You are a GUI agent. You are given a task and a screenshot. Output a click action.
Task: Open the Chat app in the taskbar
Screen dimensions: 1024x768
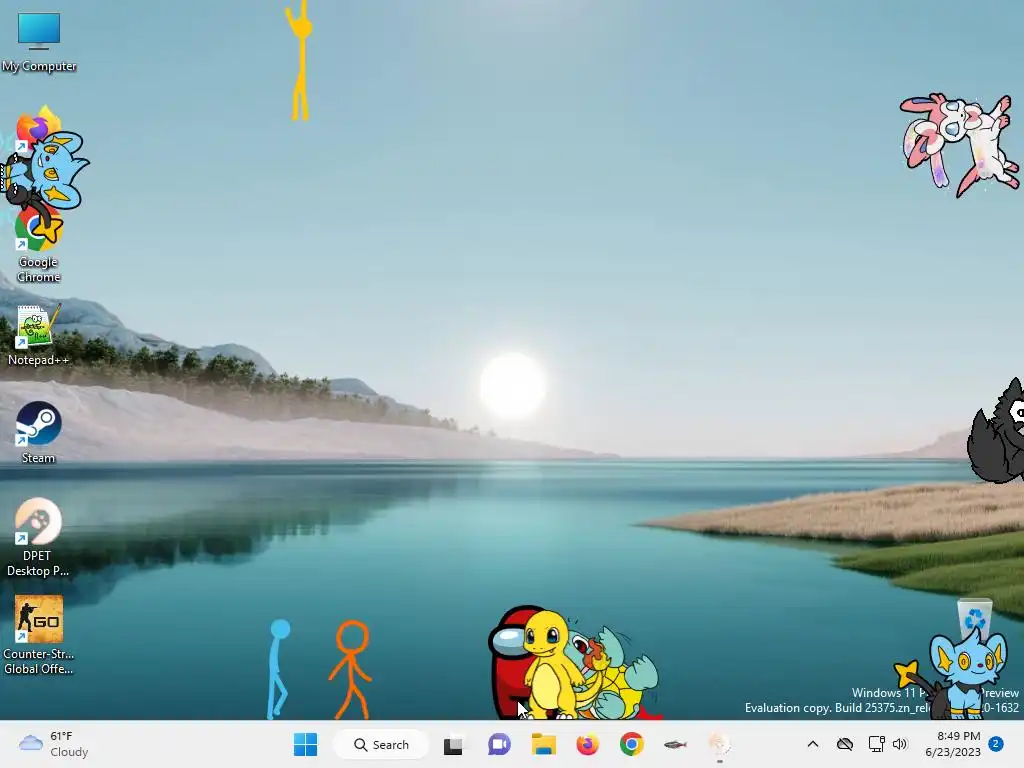(x=499, y=744)
